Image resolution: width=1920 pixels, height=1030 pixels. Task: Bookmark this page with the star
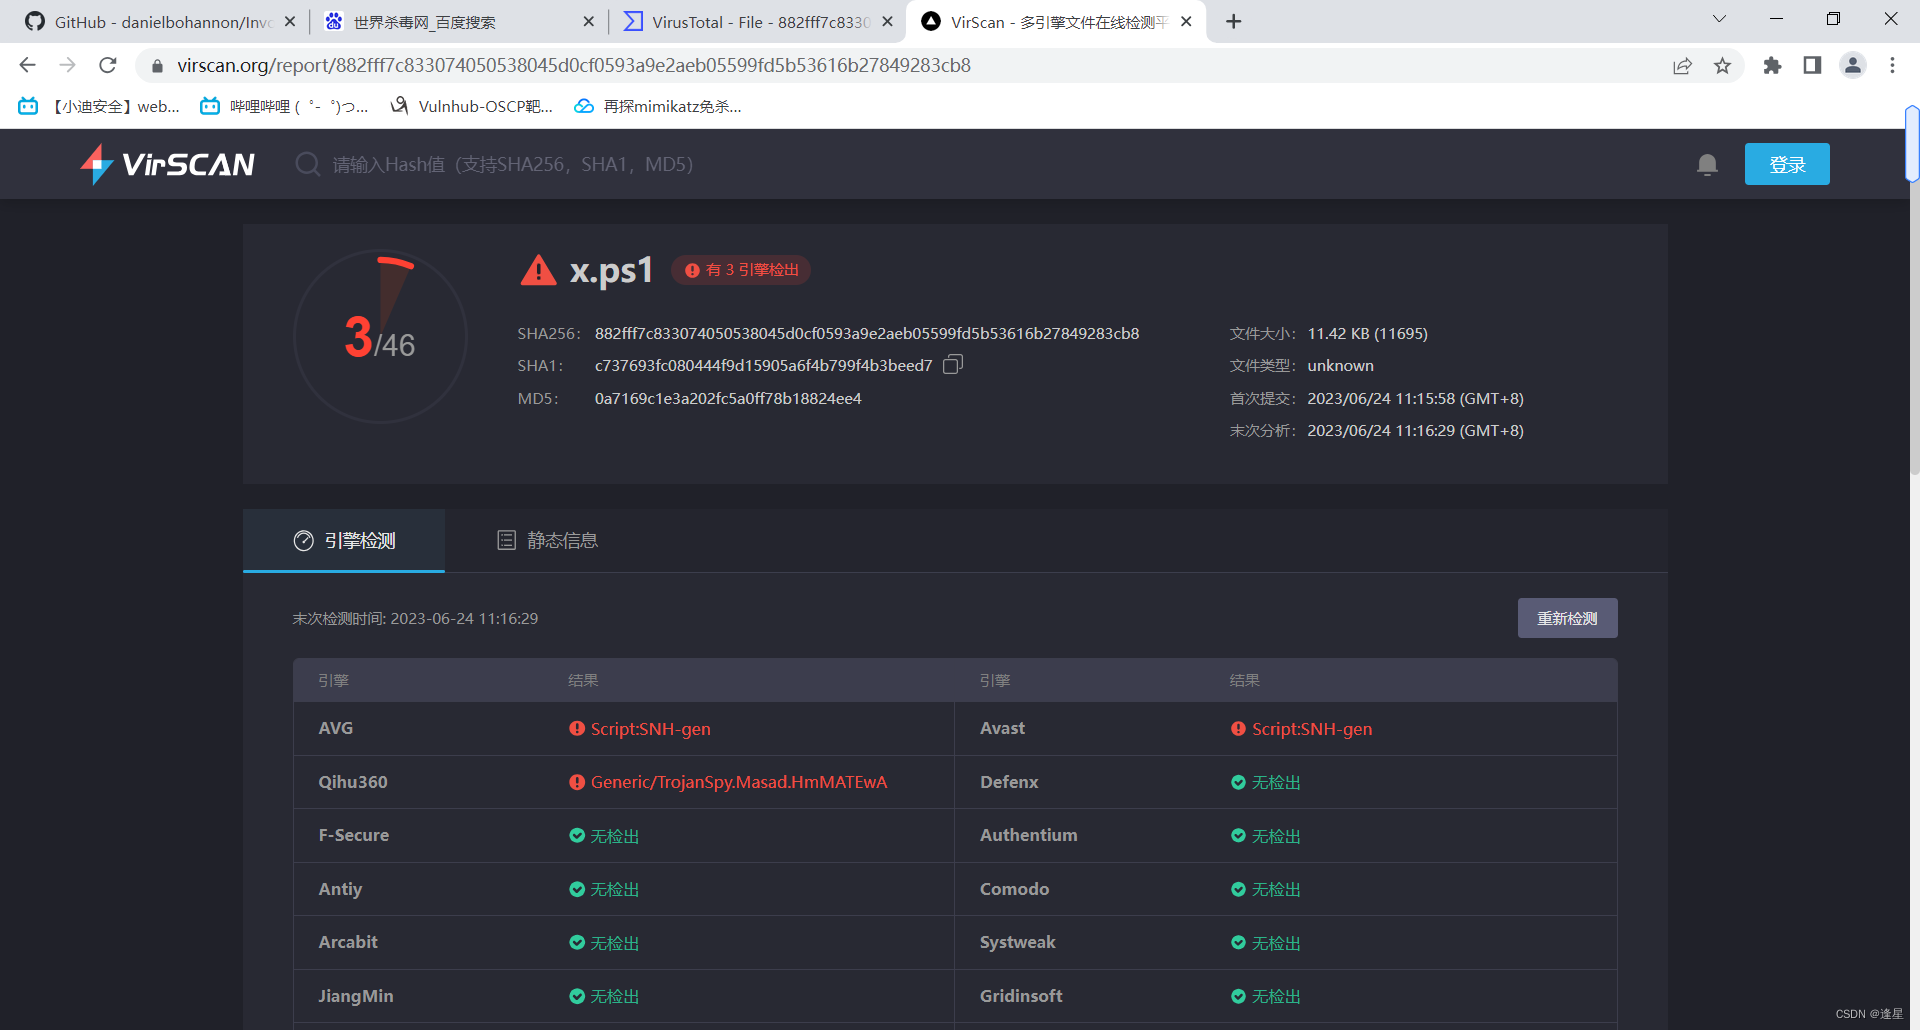[x=1722, y=65]
